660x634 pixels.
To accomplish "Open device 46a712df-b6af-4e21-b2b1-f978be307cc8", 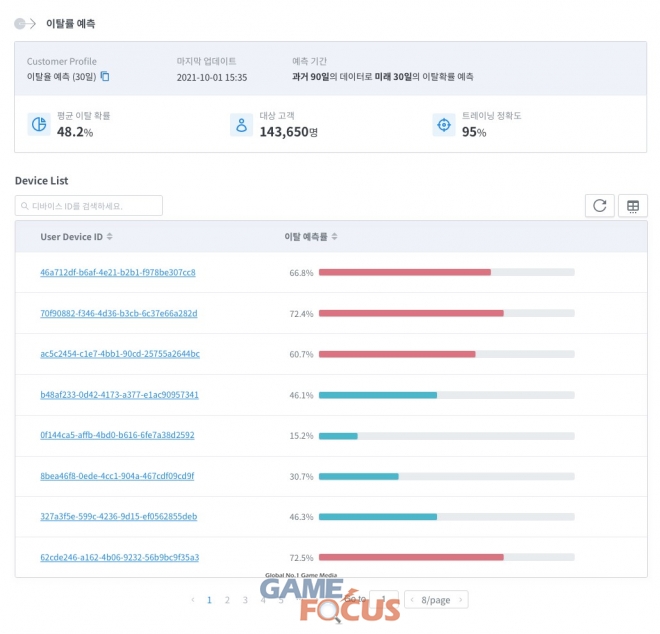I will [117, 272].
